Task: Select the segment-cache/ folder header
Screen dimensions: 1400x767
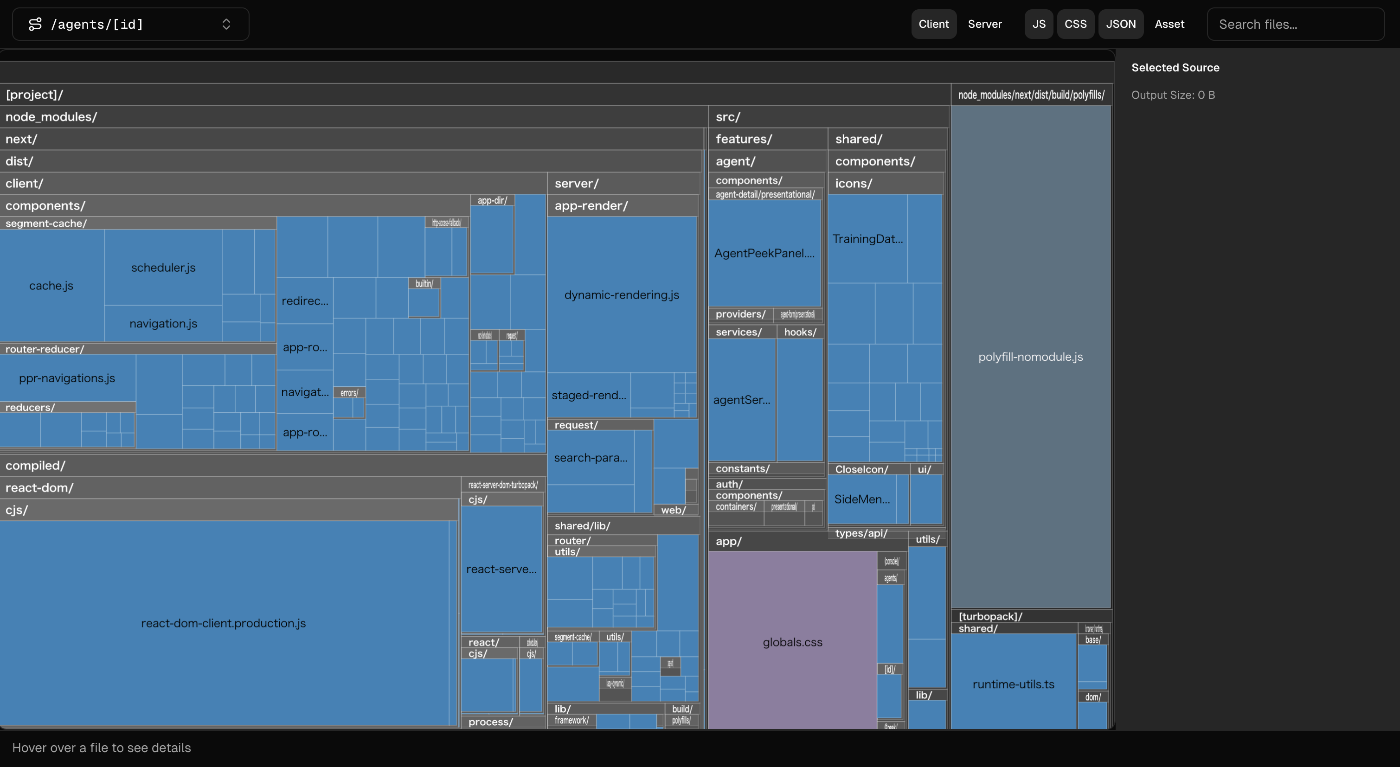Action: point(138,223)
